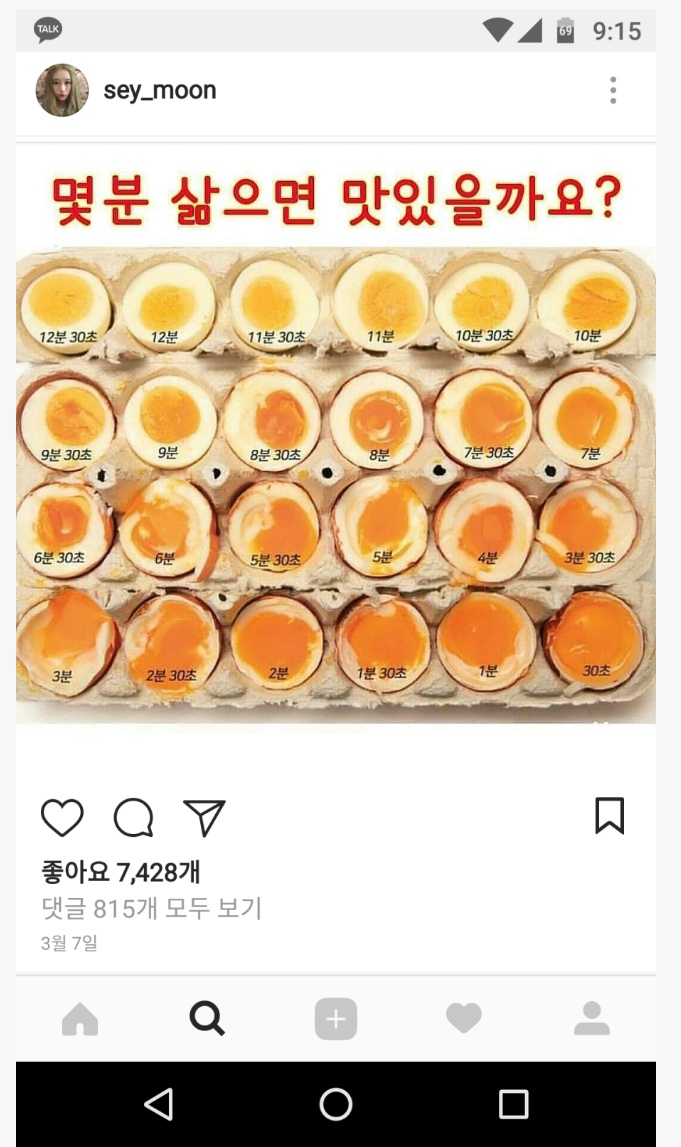Share post with paper plane icon
Image resolution: width=681 pixels, height=1147 pixels.
click(x=204, y=817)
